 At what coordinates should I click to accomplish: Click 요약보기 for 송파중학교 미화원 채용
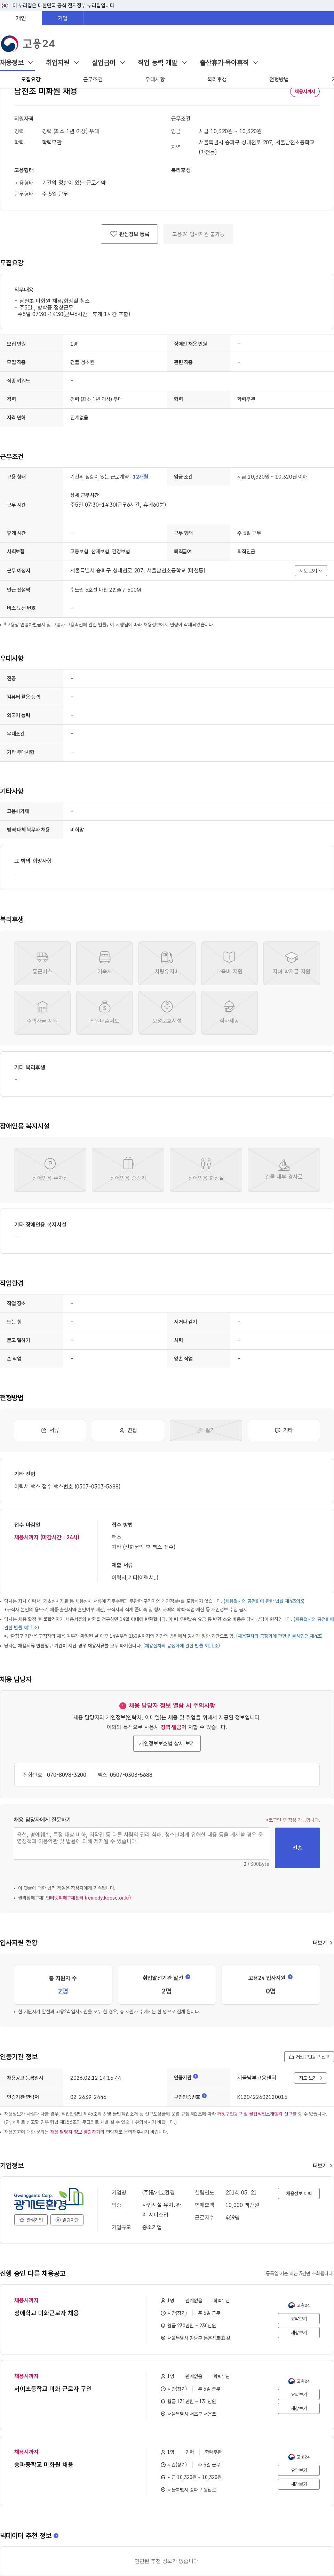(x=299, y=2470)
